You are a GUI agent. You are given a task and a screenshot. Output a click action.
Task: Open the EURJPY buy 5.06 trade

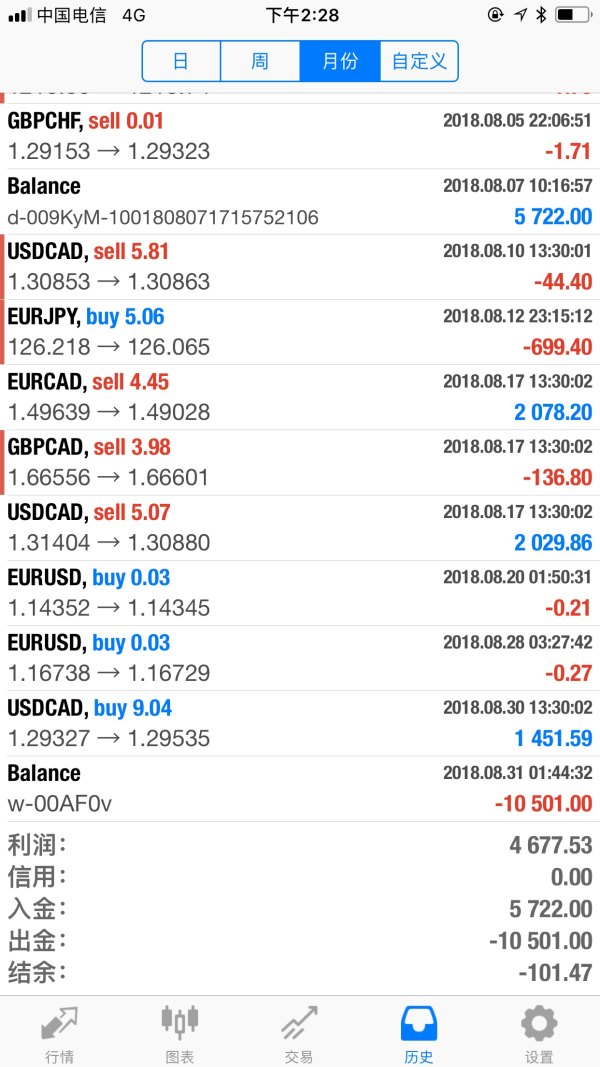click(x=300, y=332)
